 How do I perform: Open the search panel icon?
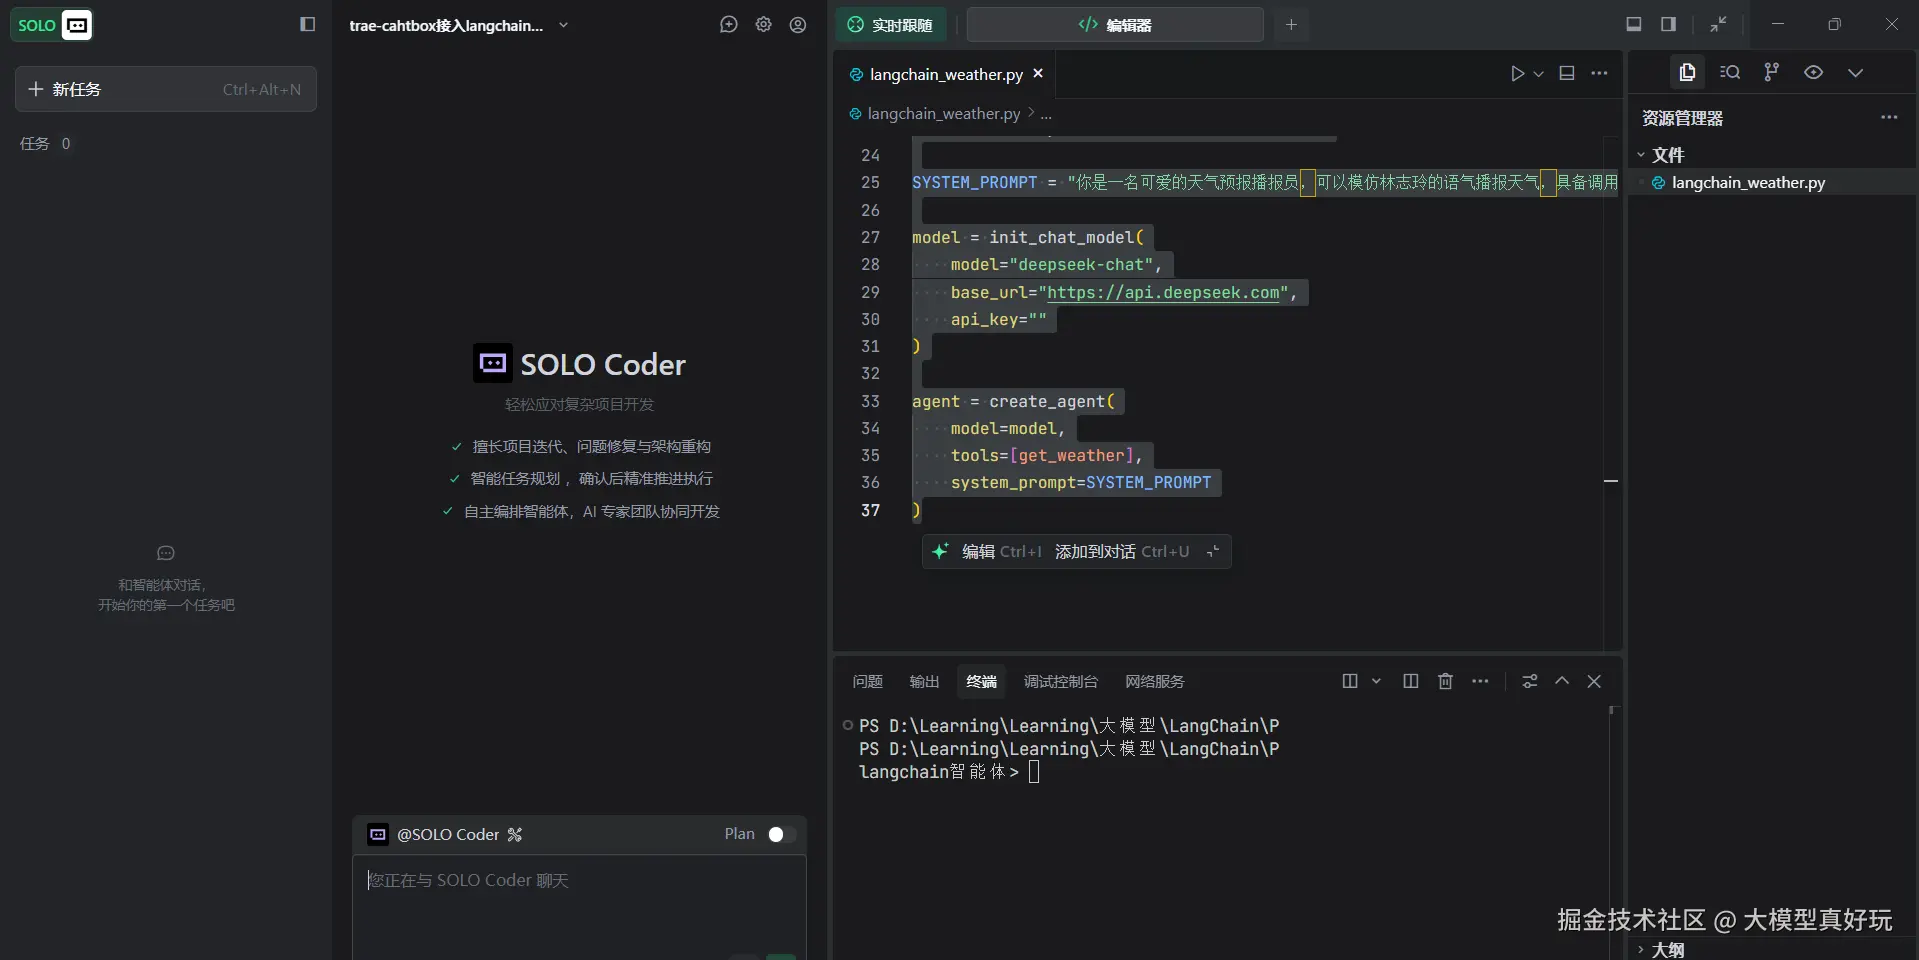(x=1729, y=72)
